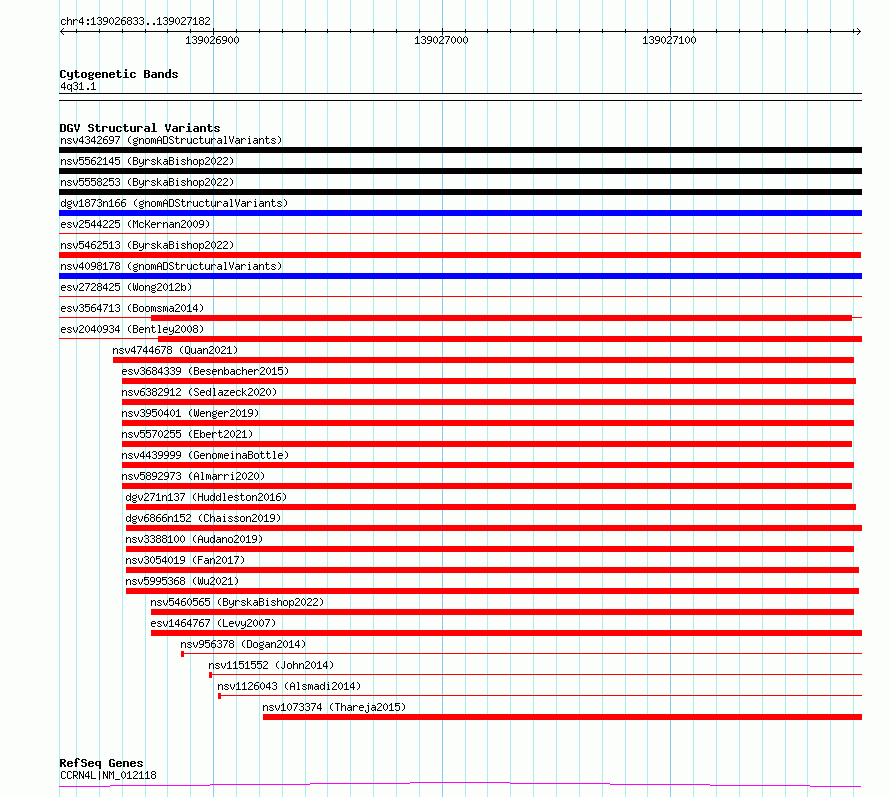Click the magenta CCRN4L gene line
This screenshot has height=797, width=890.
(460, 785)
